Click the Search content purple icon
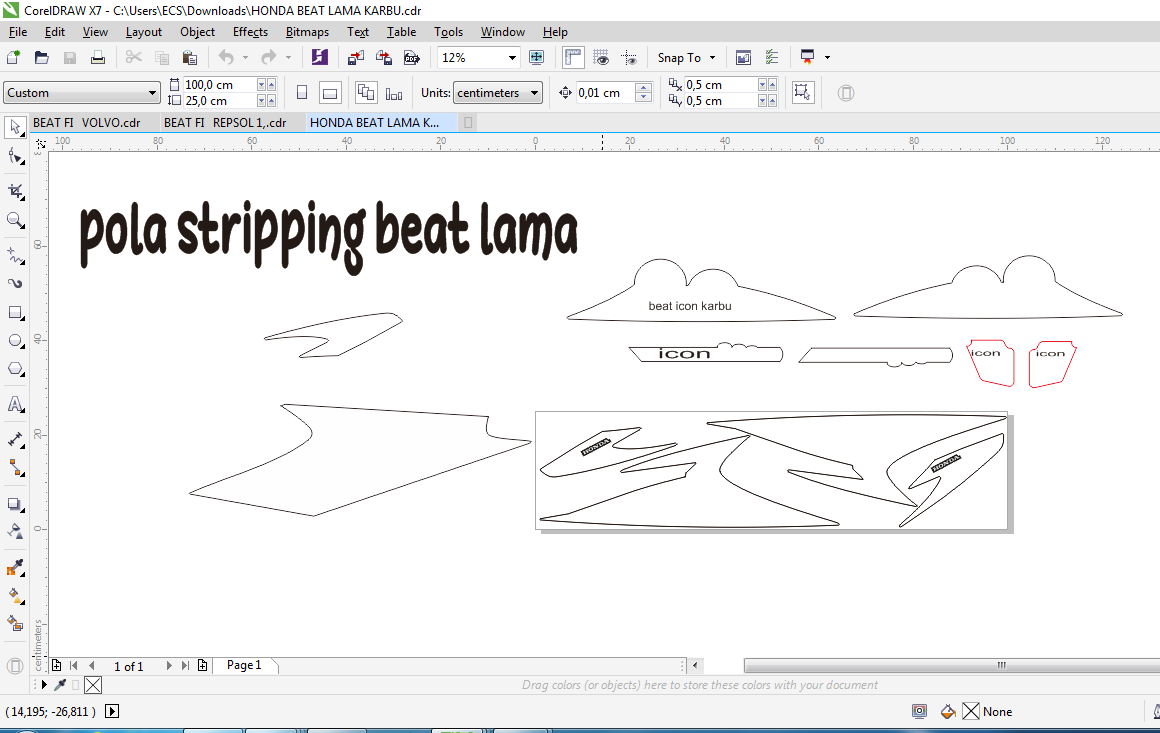1160x733 pixels. (x=320, y=58)
